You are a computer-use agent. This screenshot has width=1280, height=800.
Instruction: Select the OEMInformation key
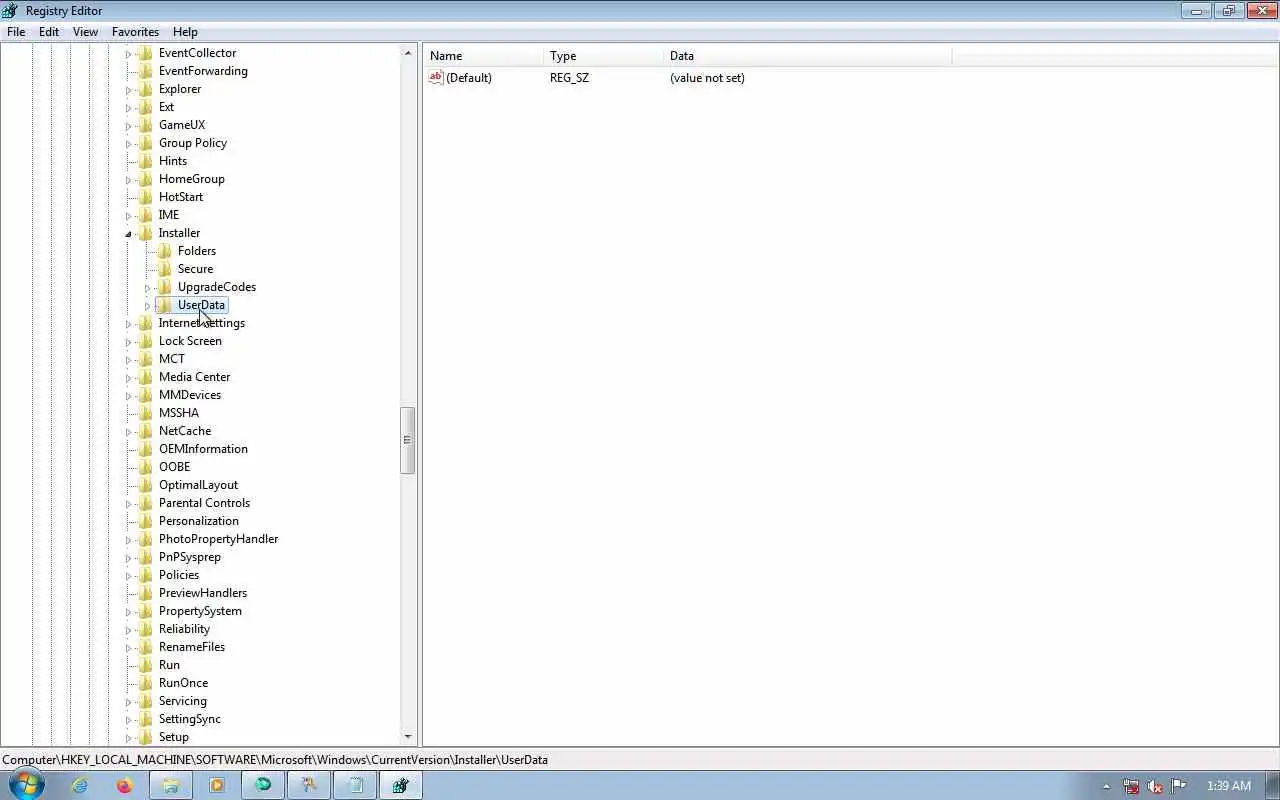pos(203,449)
